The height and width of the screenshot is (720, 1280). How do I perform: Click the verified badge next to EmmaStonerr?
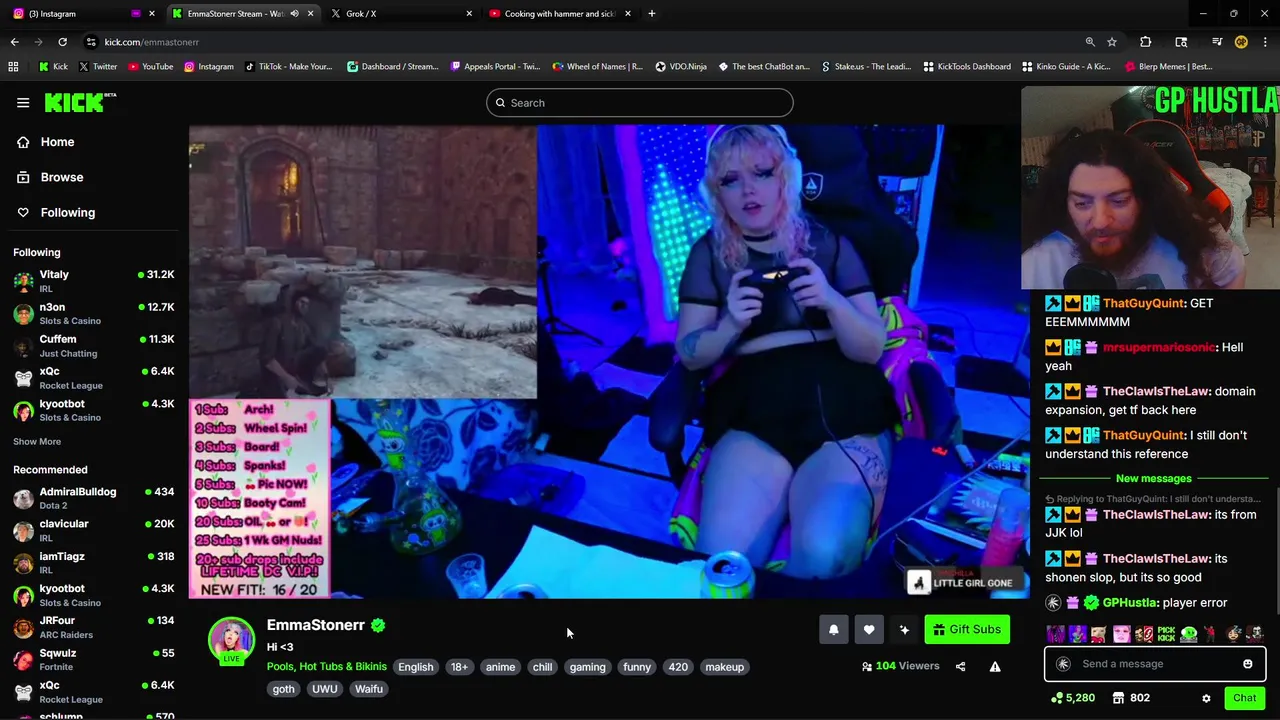pos(378,625)
